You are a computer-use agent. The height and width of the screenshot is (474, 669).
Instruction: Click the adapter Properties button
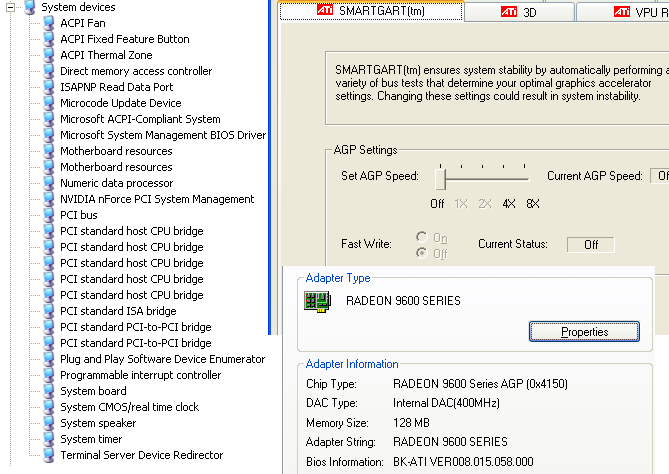[x=584, y=331]
